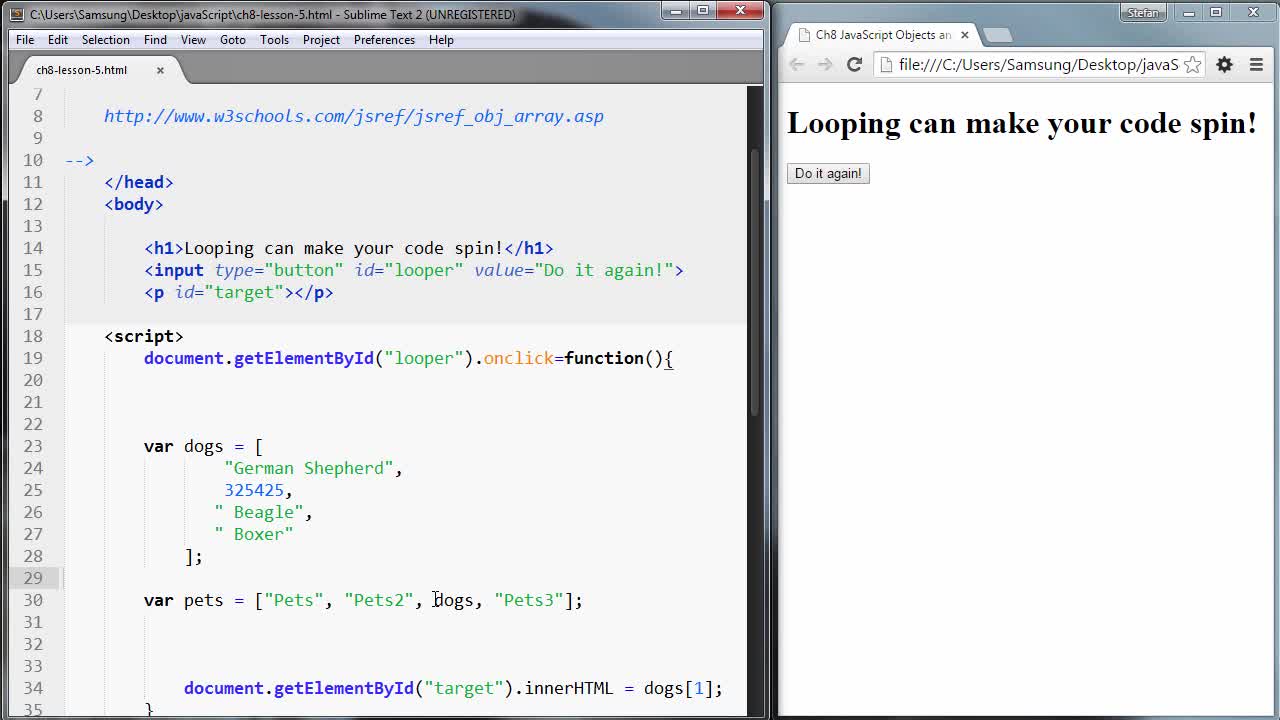Viewport: 1280px width, 720px height.
Task: Click Chrome's back arrow
Action: click(796, 64)
